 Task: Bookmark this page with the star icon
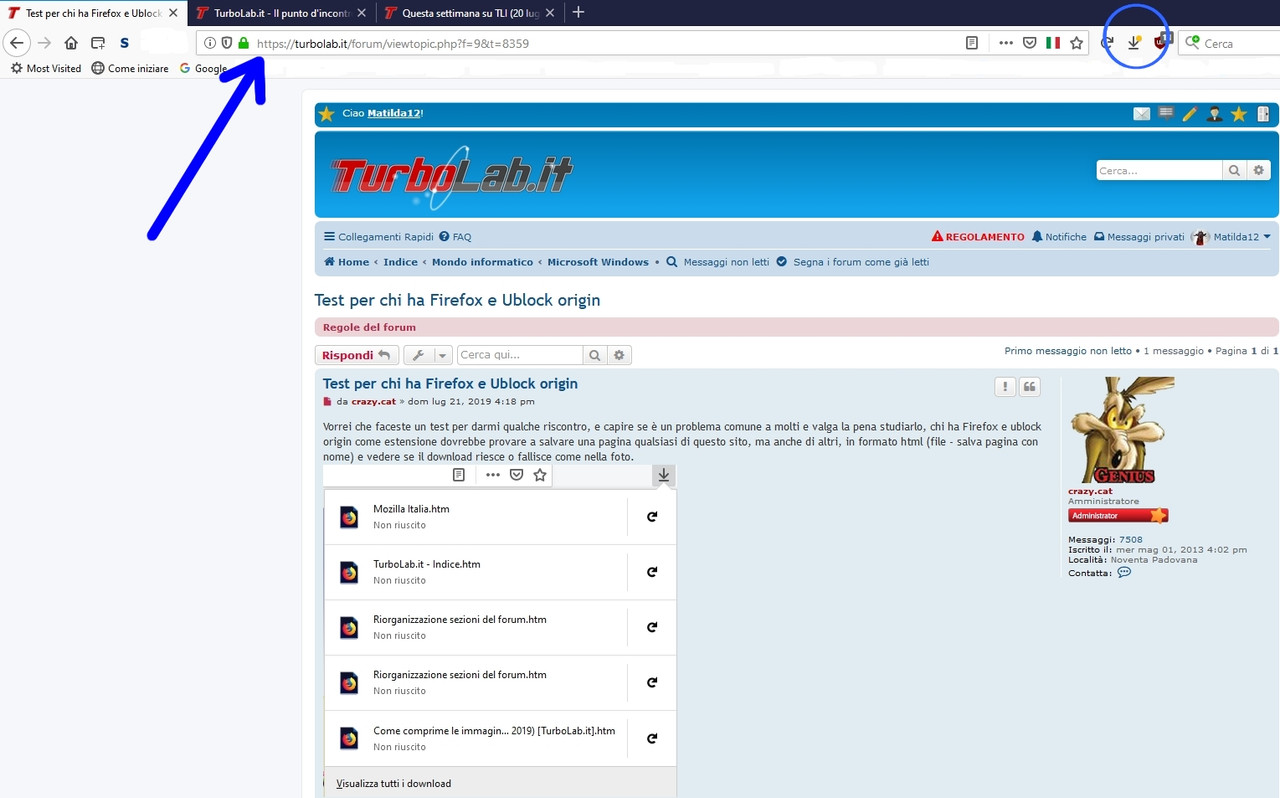[1077, 43]
